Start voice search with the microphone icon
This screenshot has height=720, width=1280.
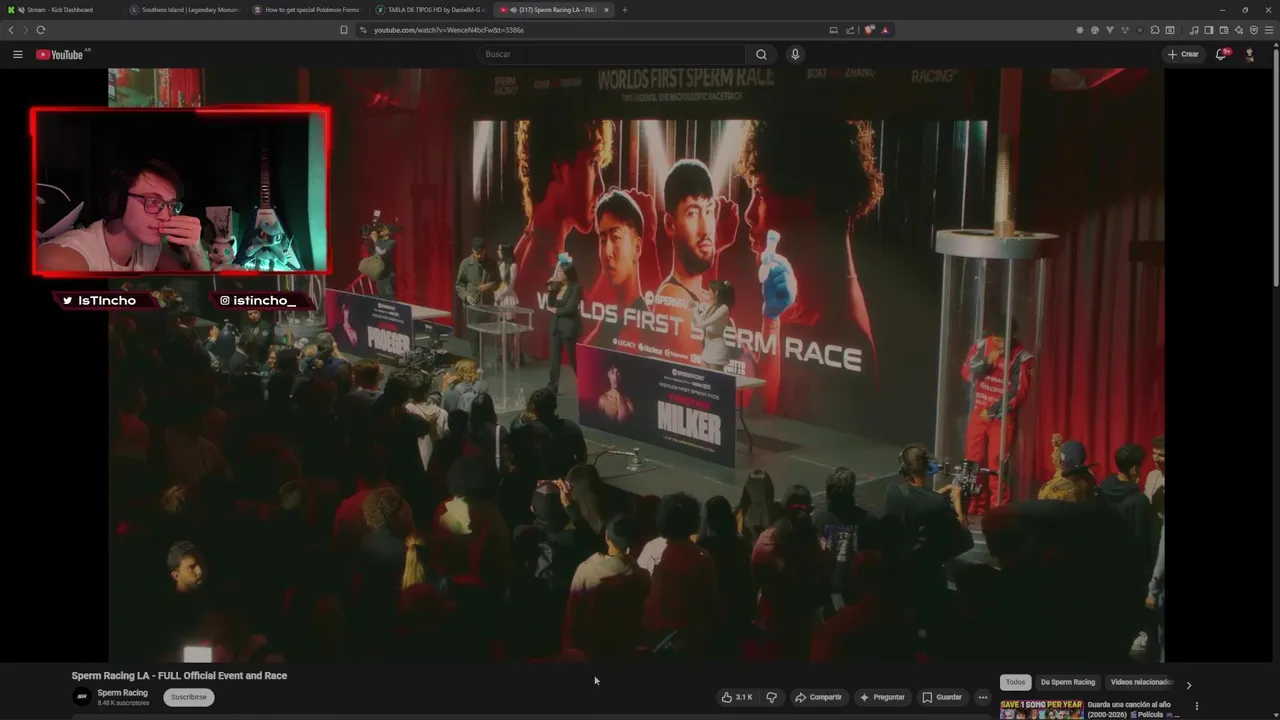point(795,54)
